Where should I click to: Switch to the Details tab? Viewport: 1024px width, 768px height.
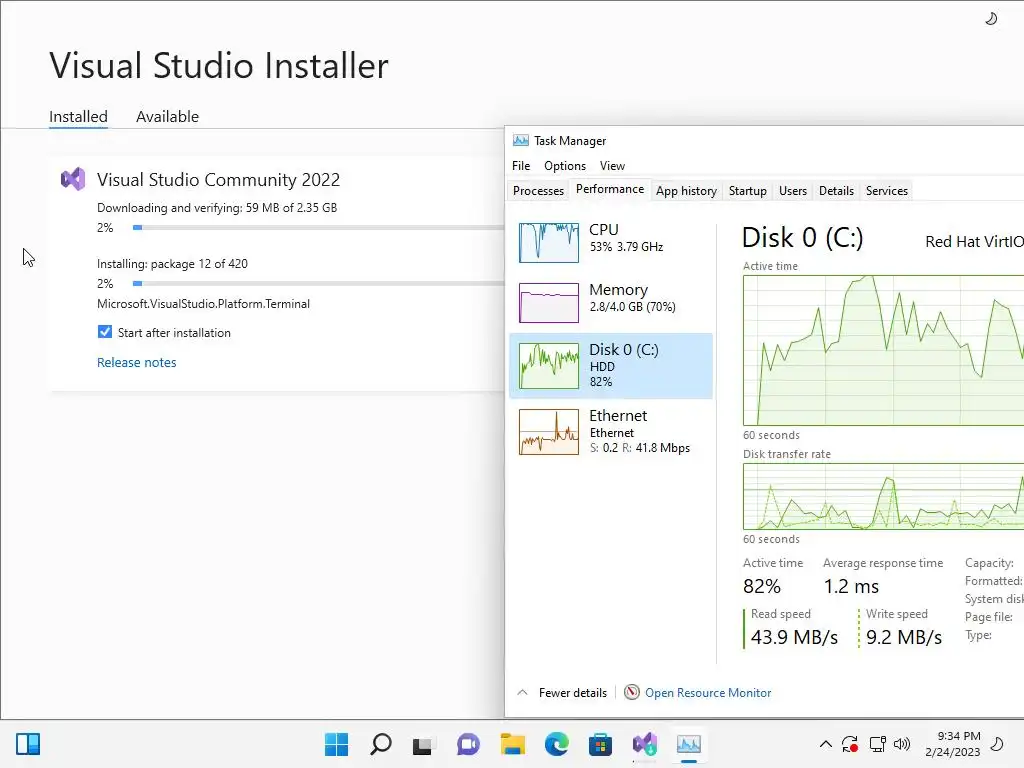tap(837, 191)
